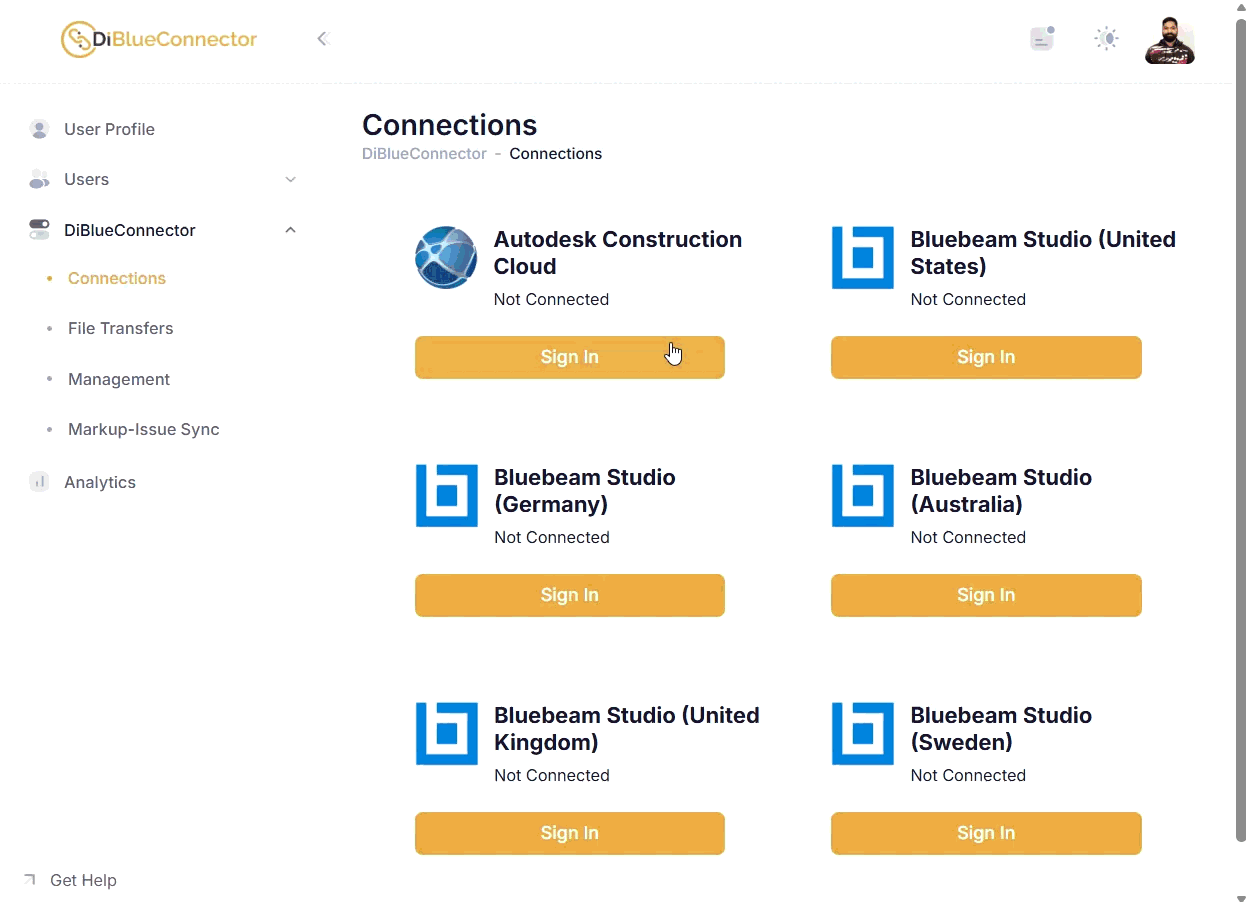1246x902 pixels.
Task: Open the user avatar menu
Action: point(1170,40)
